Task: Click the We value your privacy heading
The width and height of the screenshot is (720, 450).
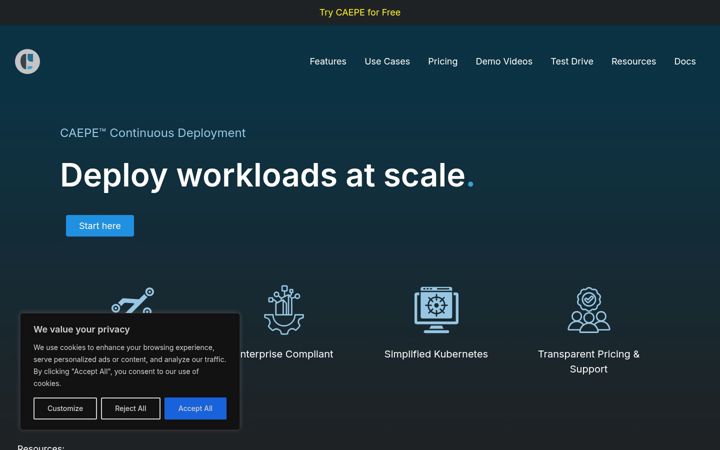Action: coord(82,330)
